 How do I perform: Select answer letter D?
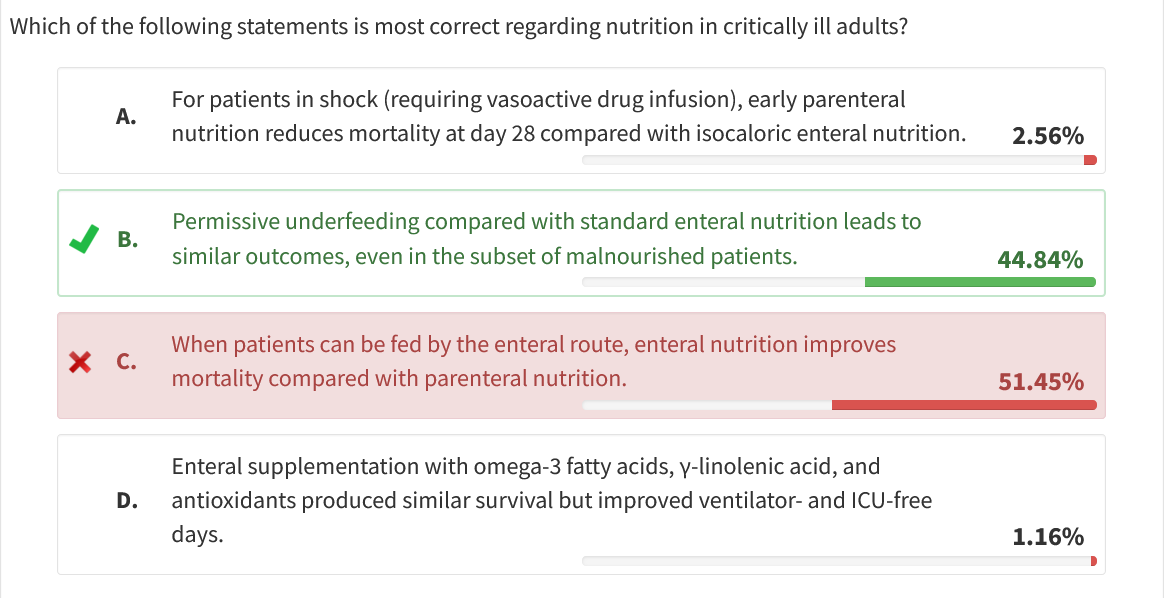[x=126, y=500]
